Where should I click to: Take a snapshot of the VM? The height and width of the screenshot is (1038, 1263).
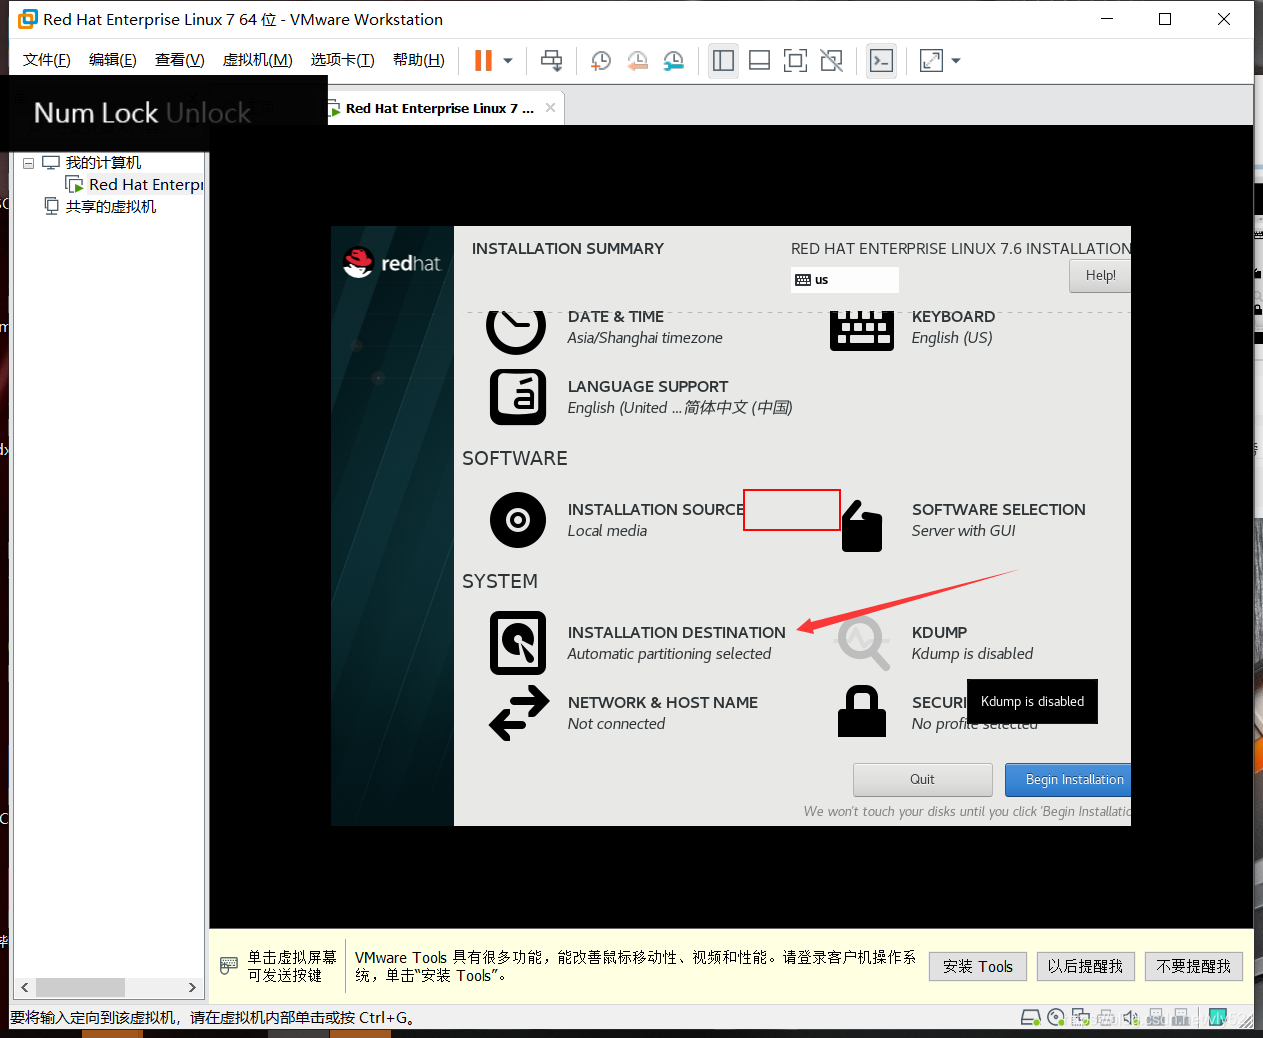(x=601, y=61)
